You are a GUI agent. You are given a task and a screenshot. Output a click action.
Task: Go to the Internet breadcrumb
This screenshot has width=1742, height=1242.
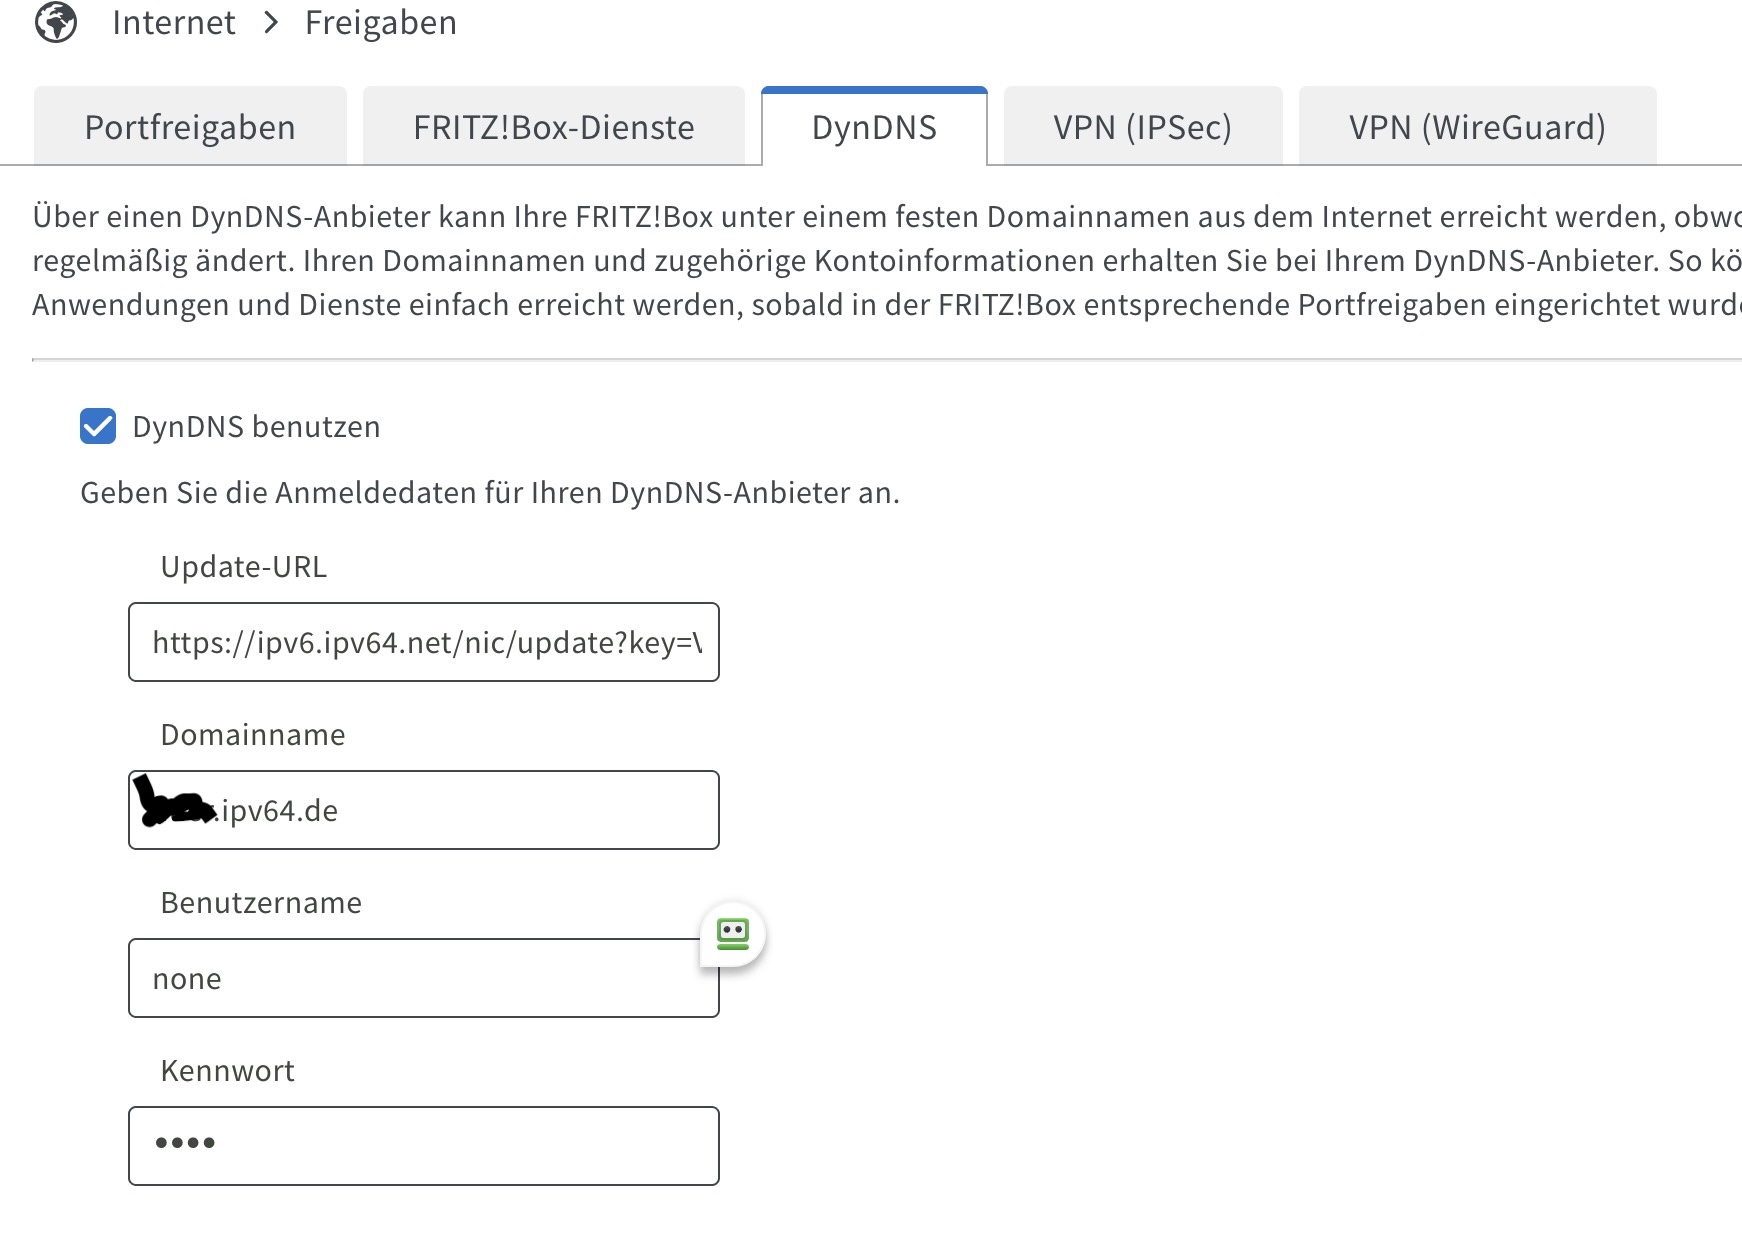[x=174, y=22]
